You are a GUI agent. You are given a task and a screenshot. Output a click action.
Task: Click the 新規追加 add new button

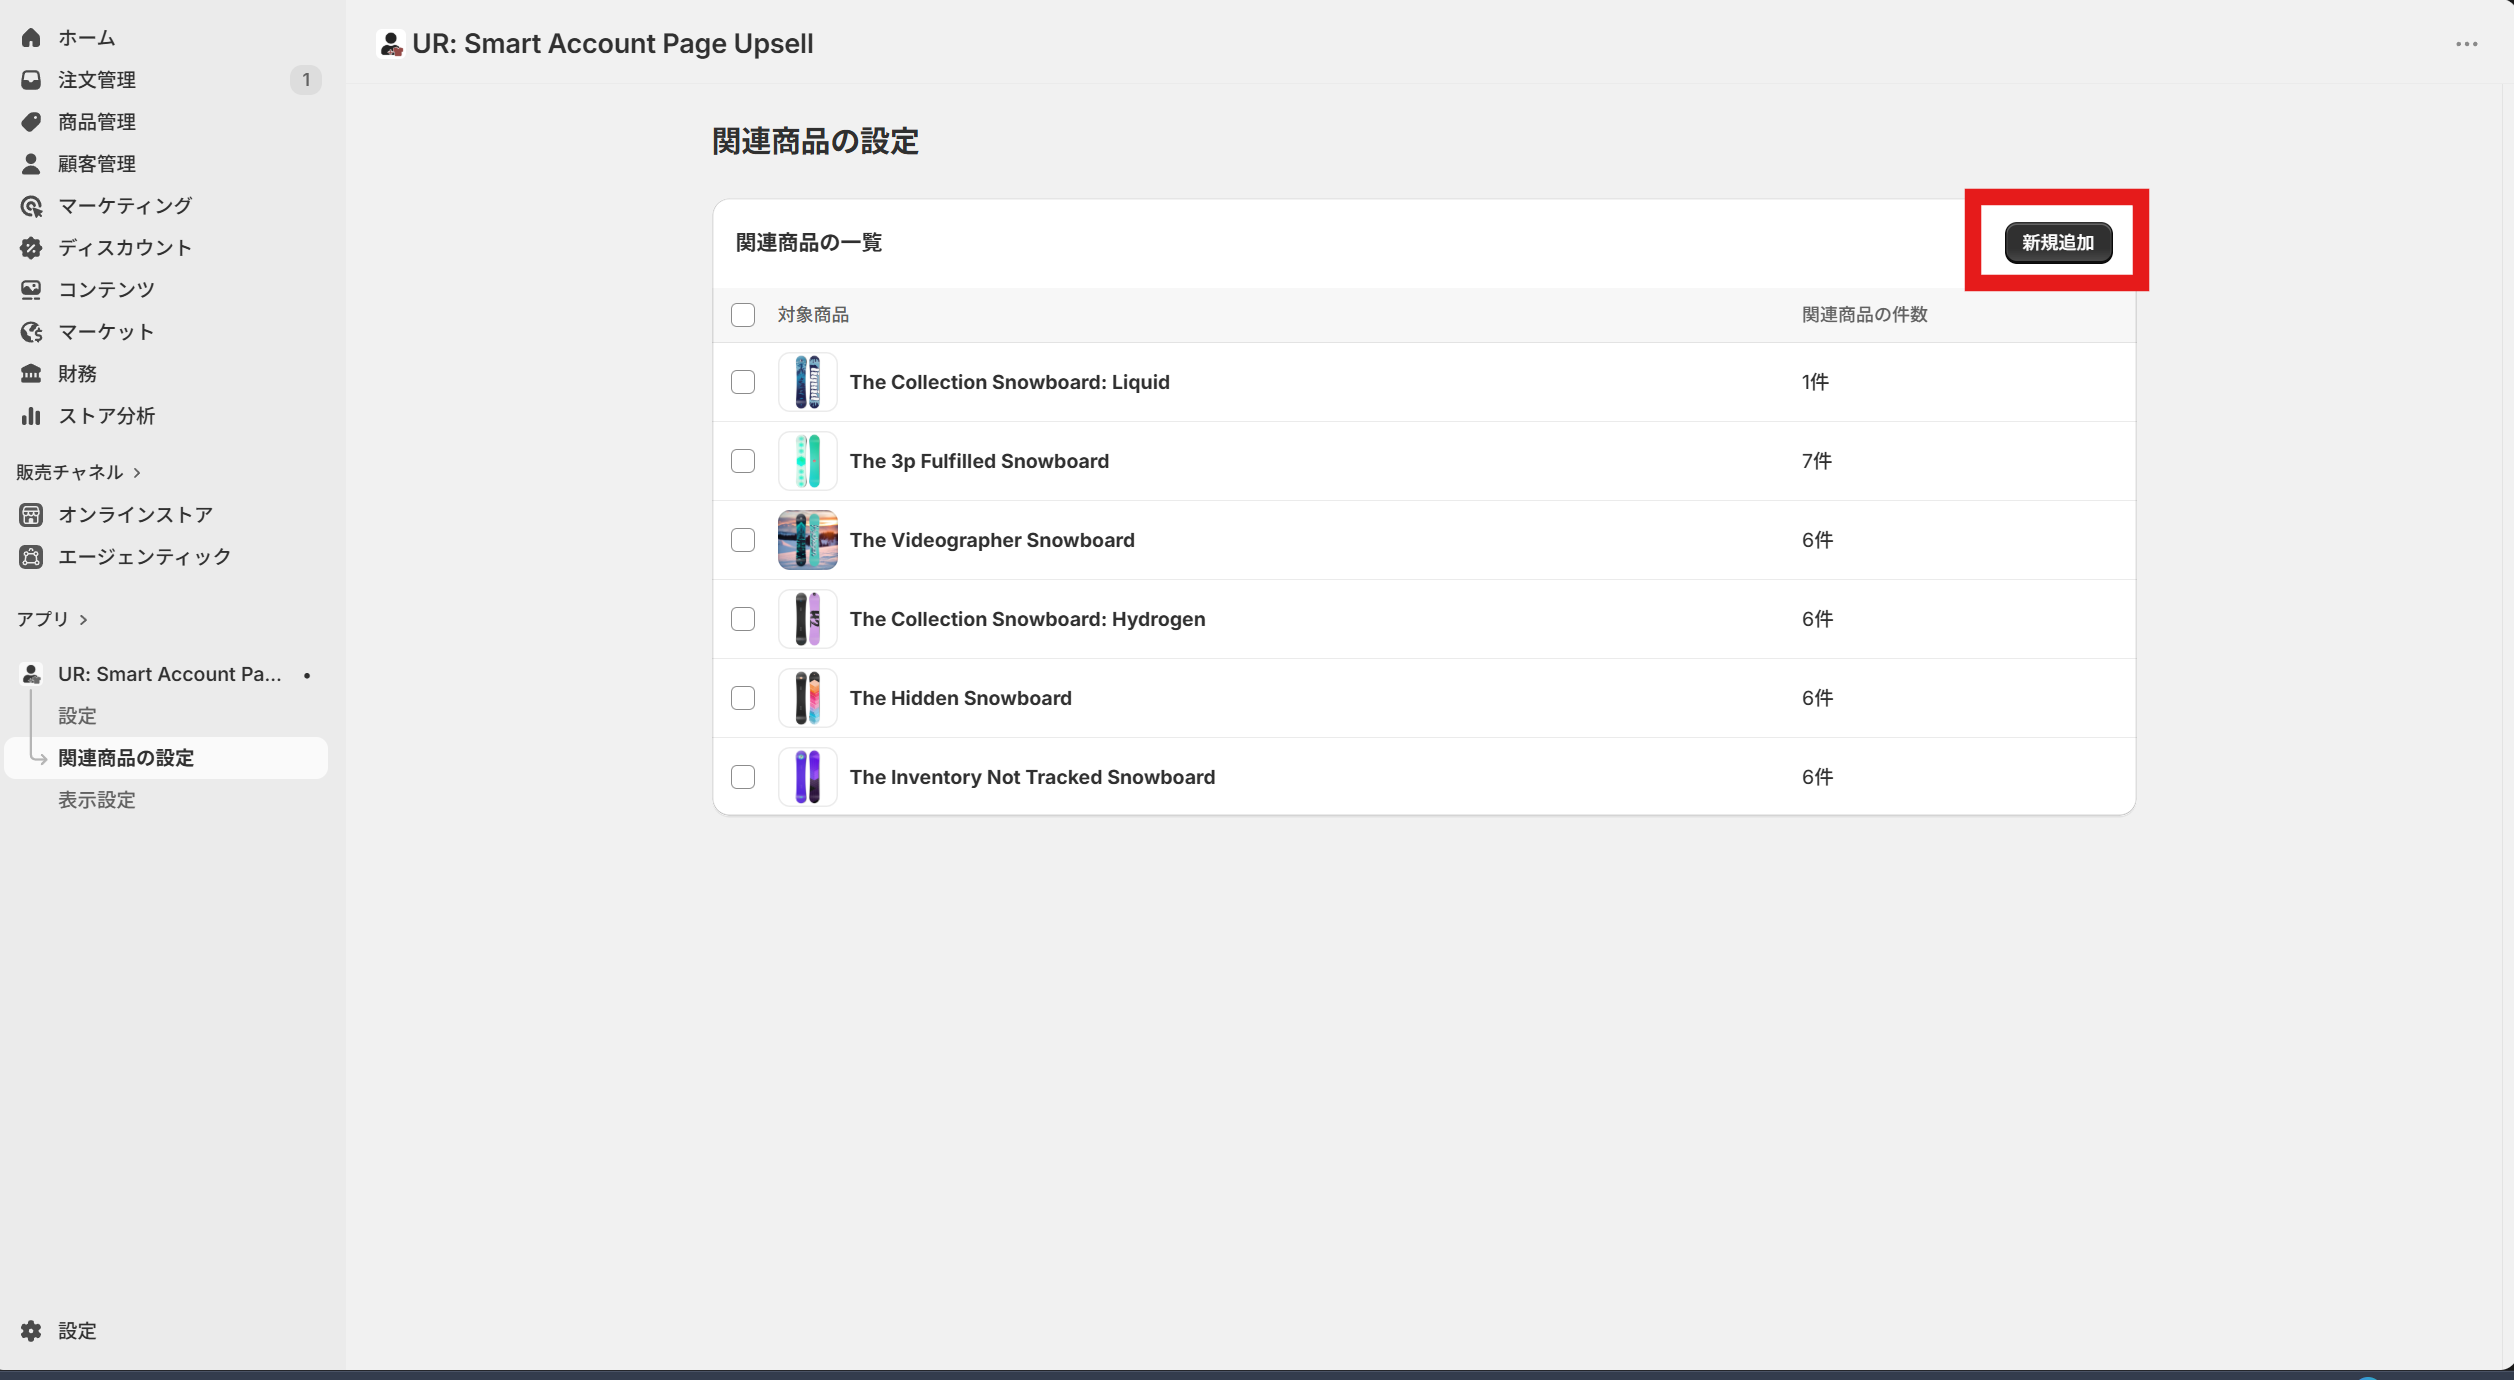tap(2058, 243)
